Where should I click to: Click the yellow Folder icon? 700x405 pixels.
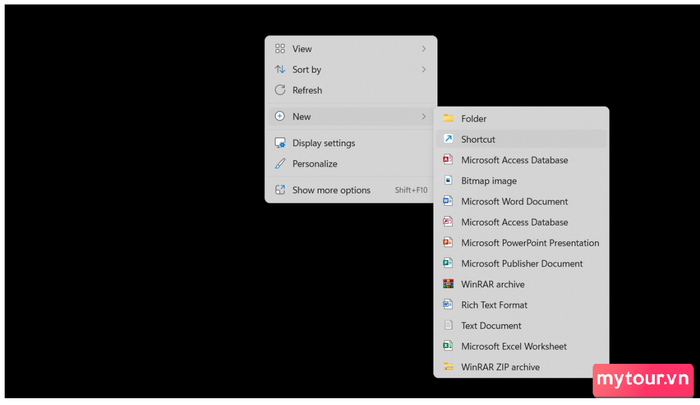tap(448, 118)
